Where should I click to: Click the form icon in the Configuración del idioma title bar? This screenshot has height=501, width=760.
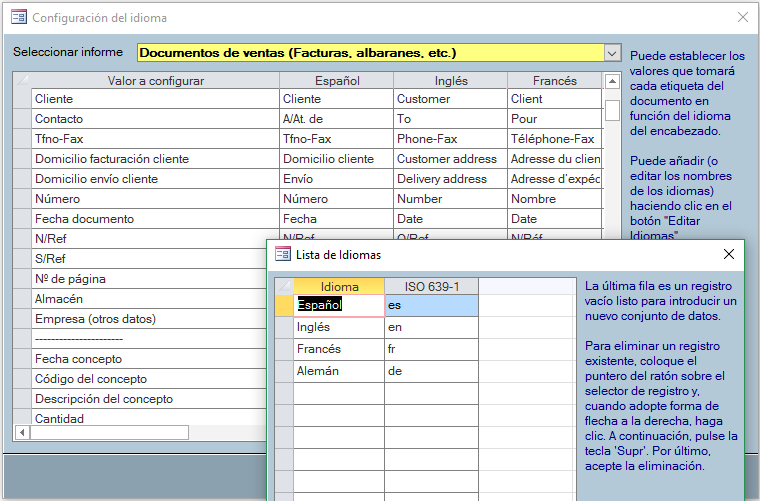[x=18, y=18]
